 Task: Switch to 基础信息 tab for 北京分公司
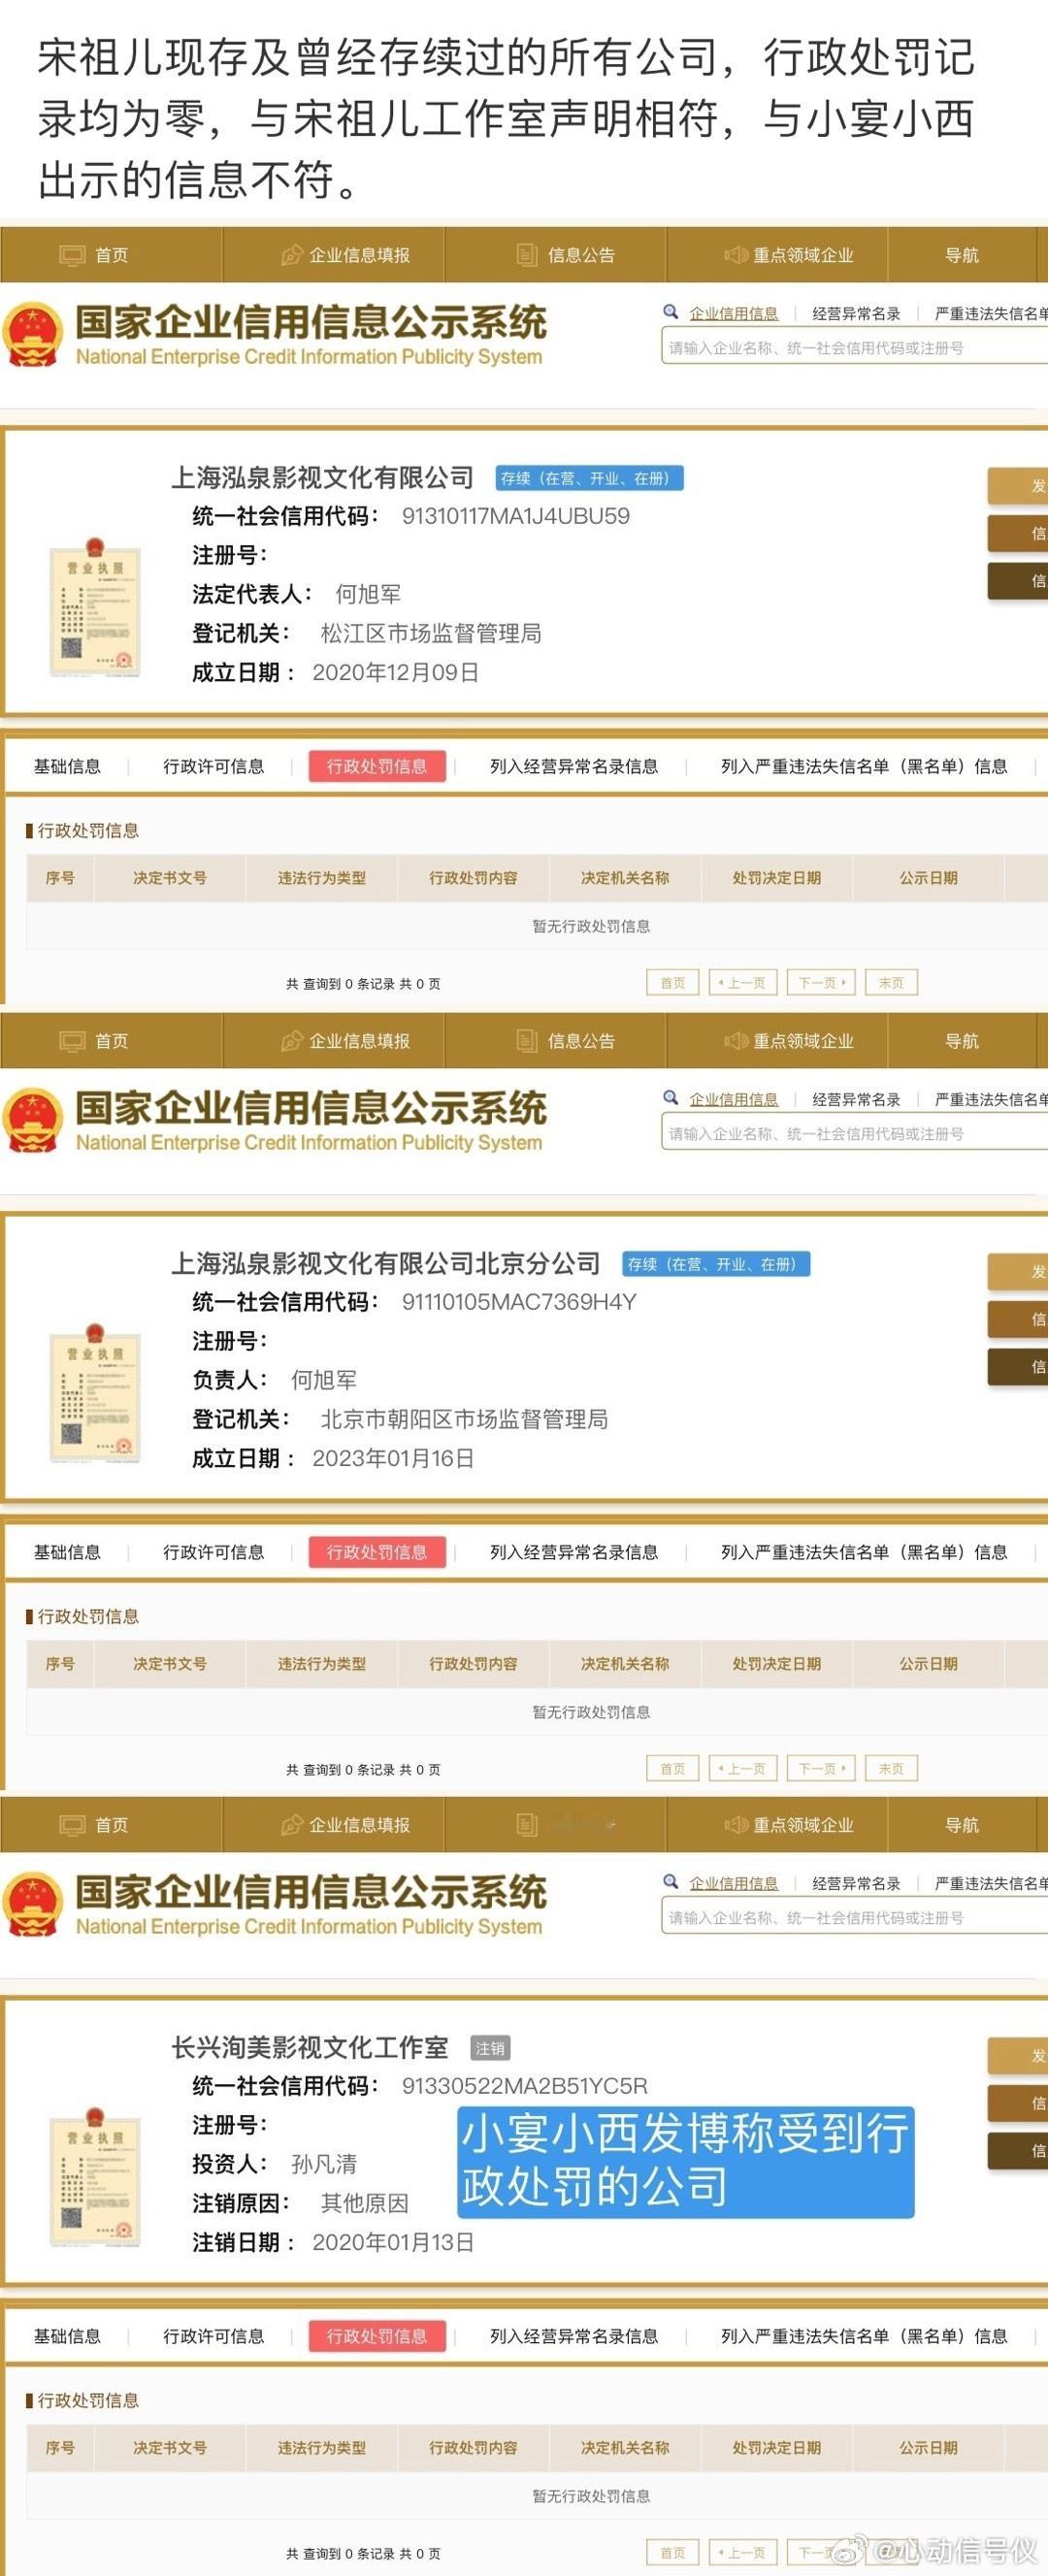click(67, 1552)
